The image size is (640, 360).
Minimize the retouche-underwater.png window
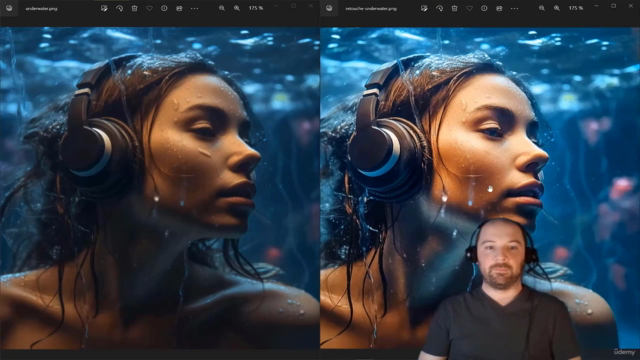point(596,6)
